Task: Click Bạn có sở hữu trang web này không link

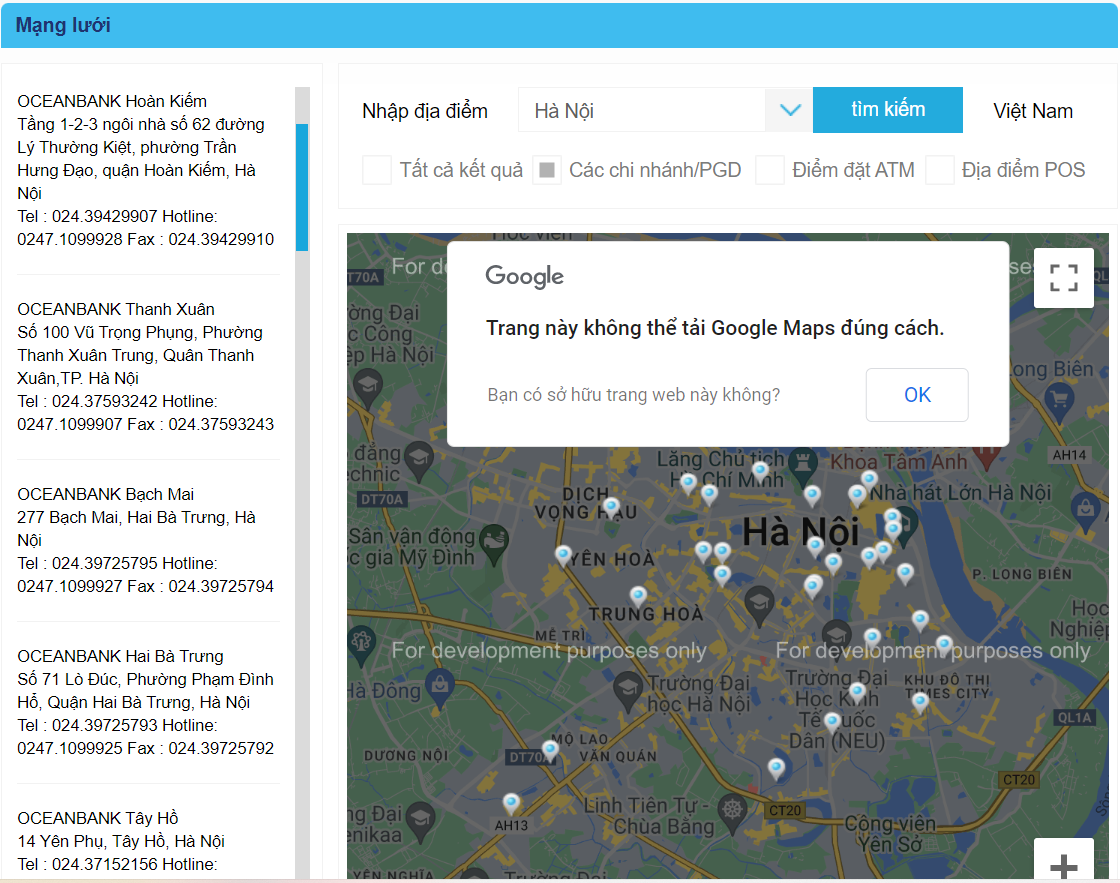Action: [x=634, y=395]
